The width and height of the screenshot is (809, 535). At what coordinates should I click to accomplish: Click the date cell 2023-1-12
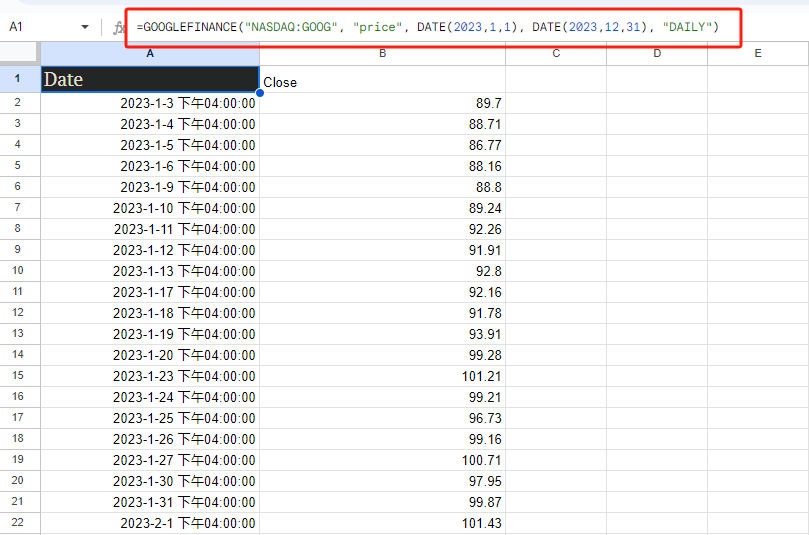(x=150, y=250)
